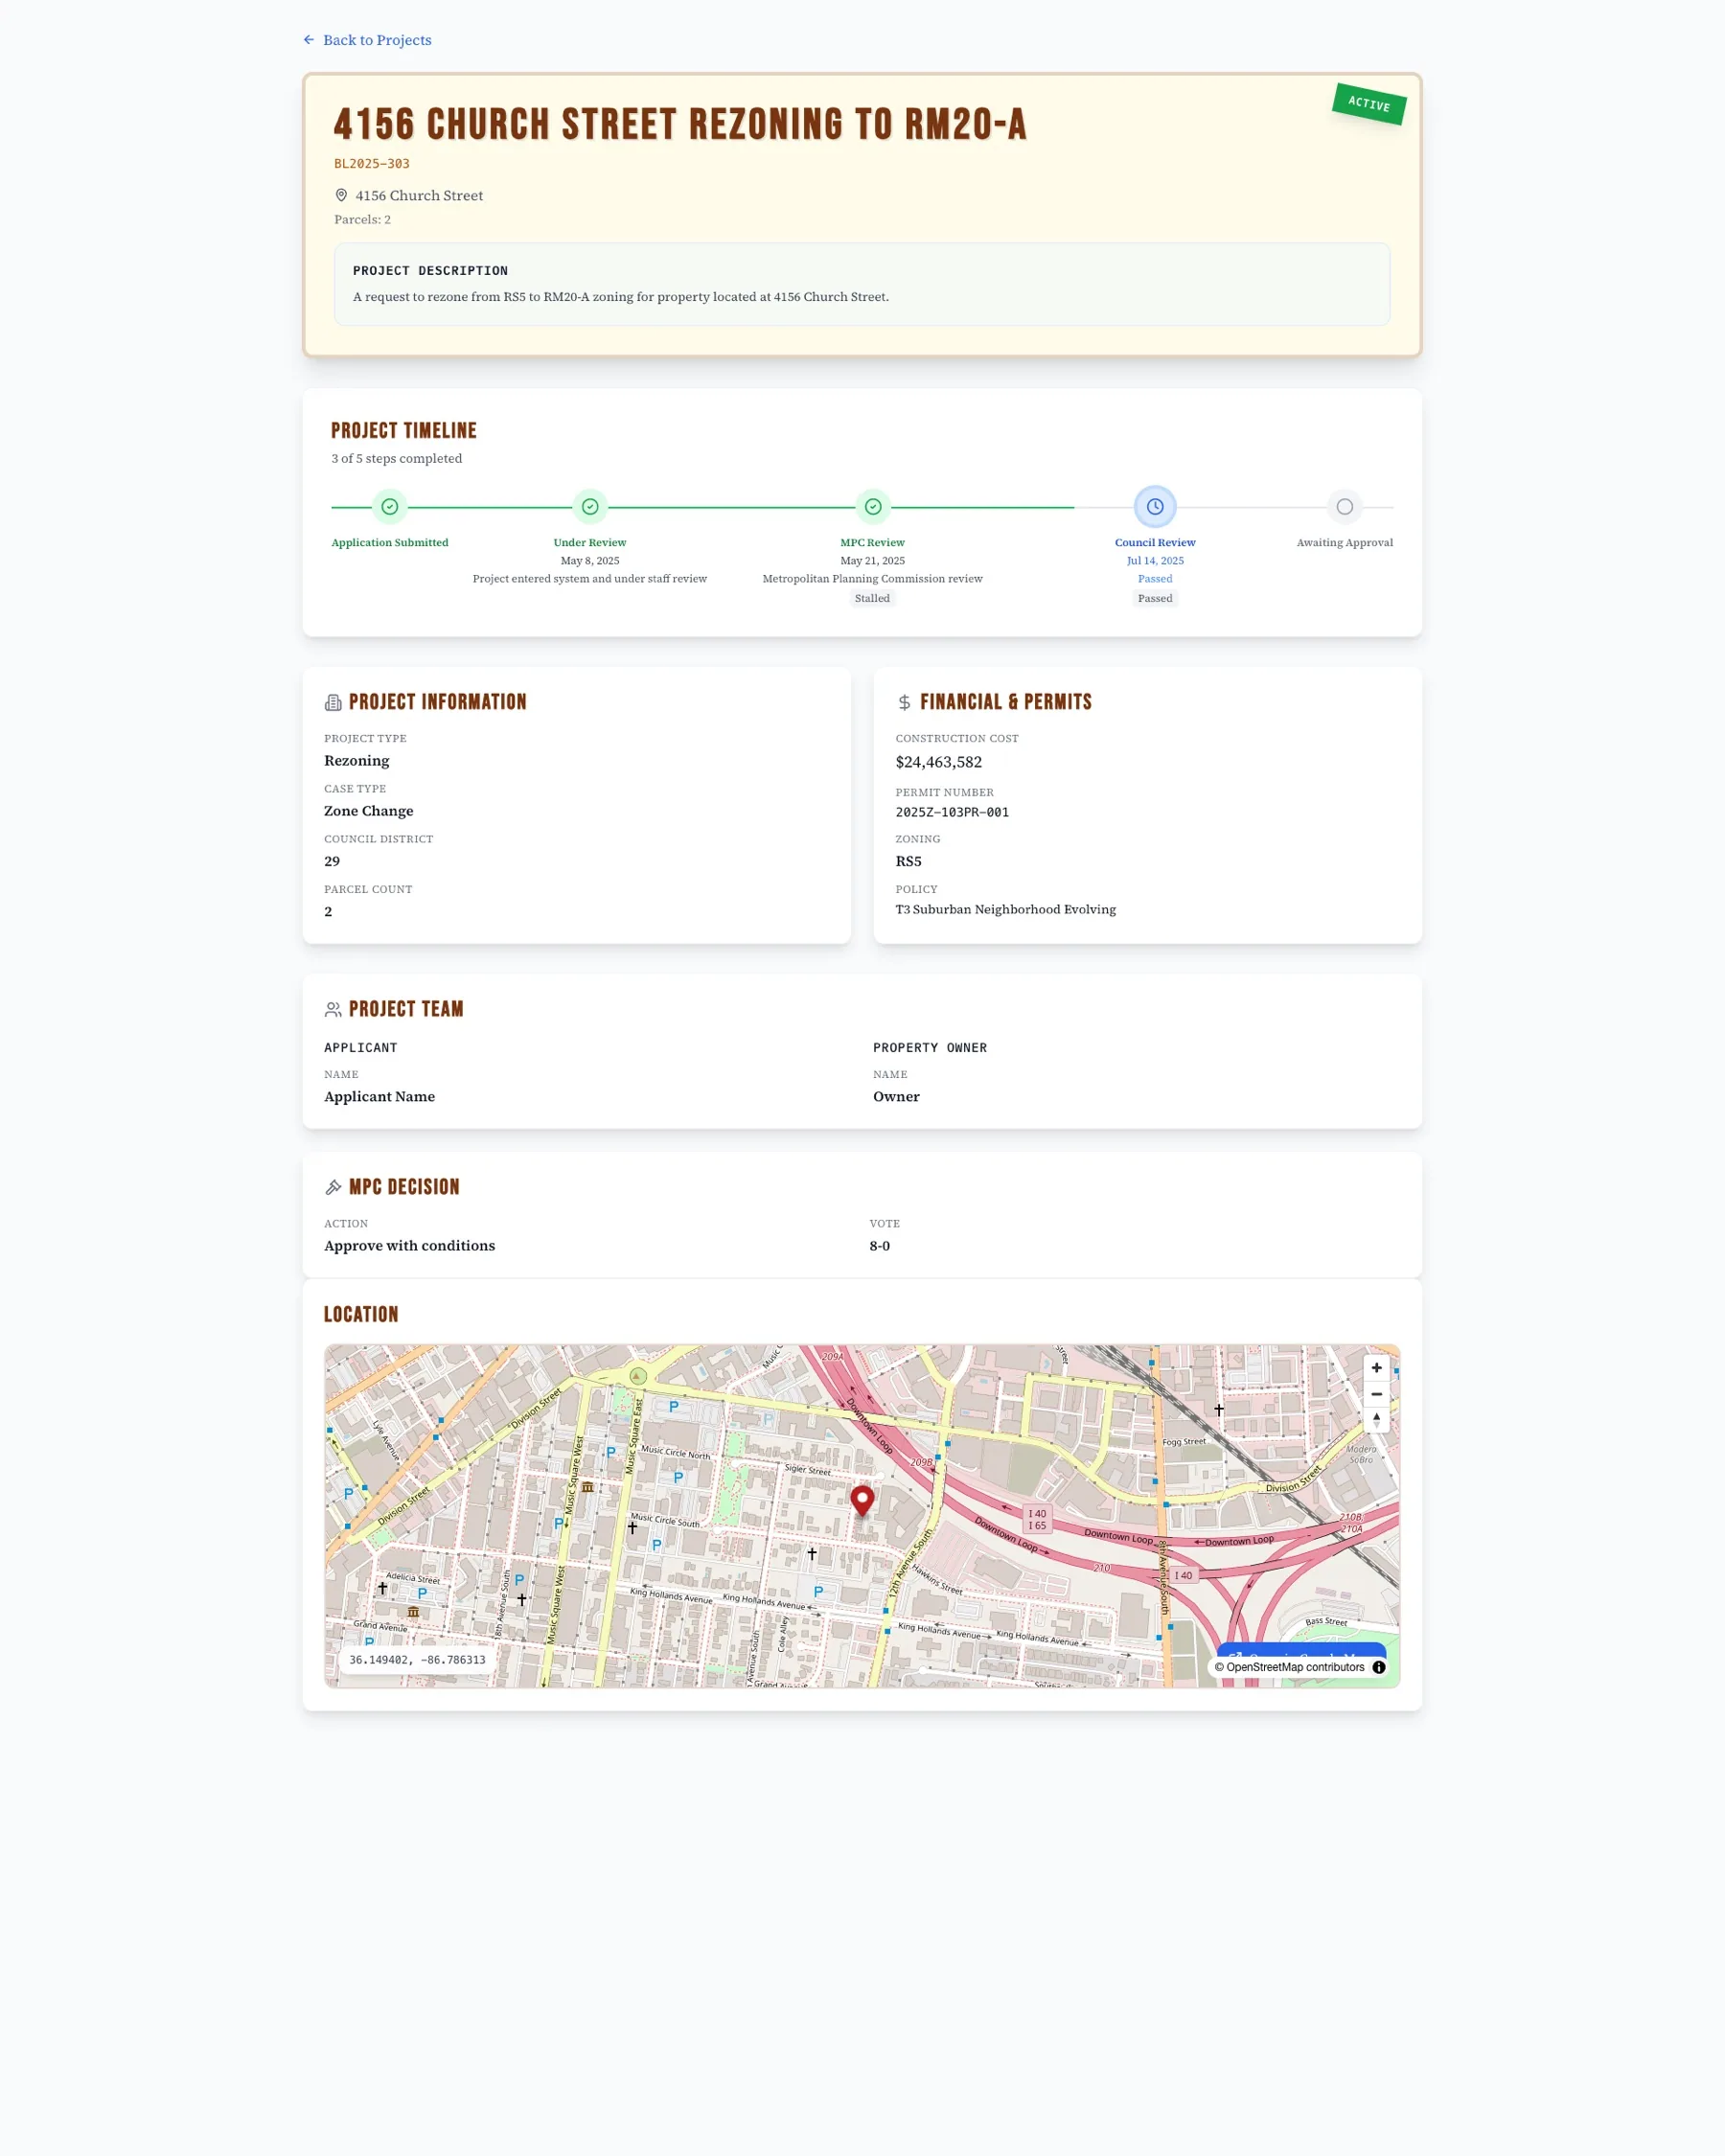Click the project description text box
Screen dimensions: 1725x2156
(862, 284)
